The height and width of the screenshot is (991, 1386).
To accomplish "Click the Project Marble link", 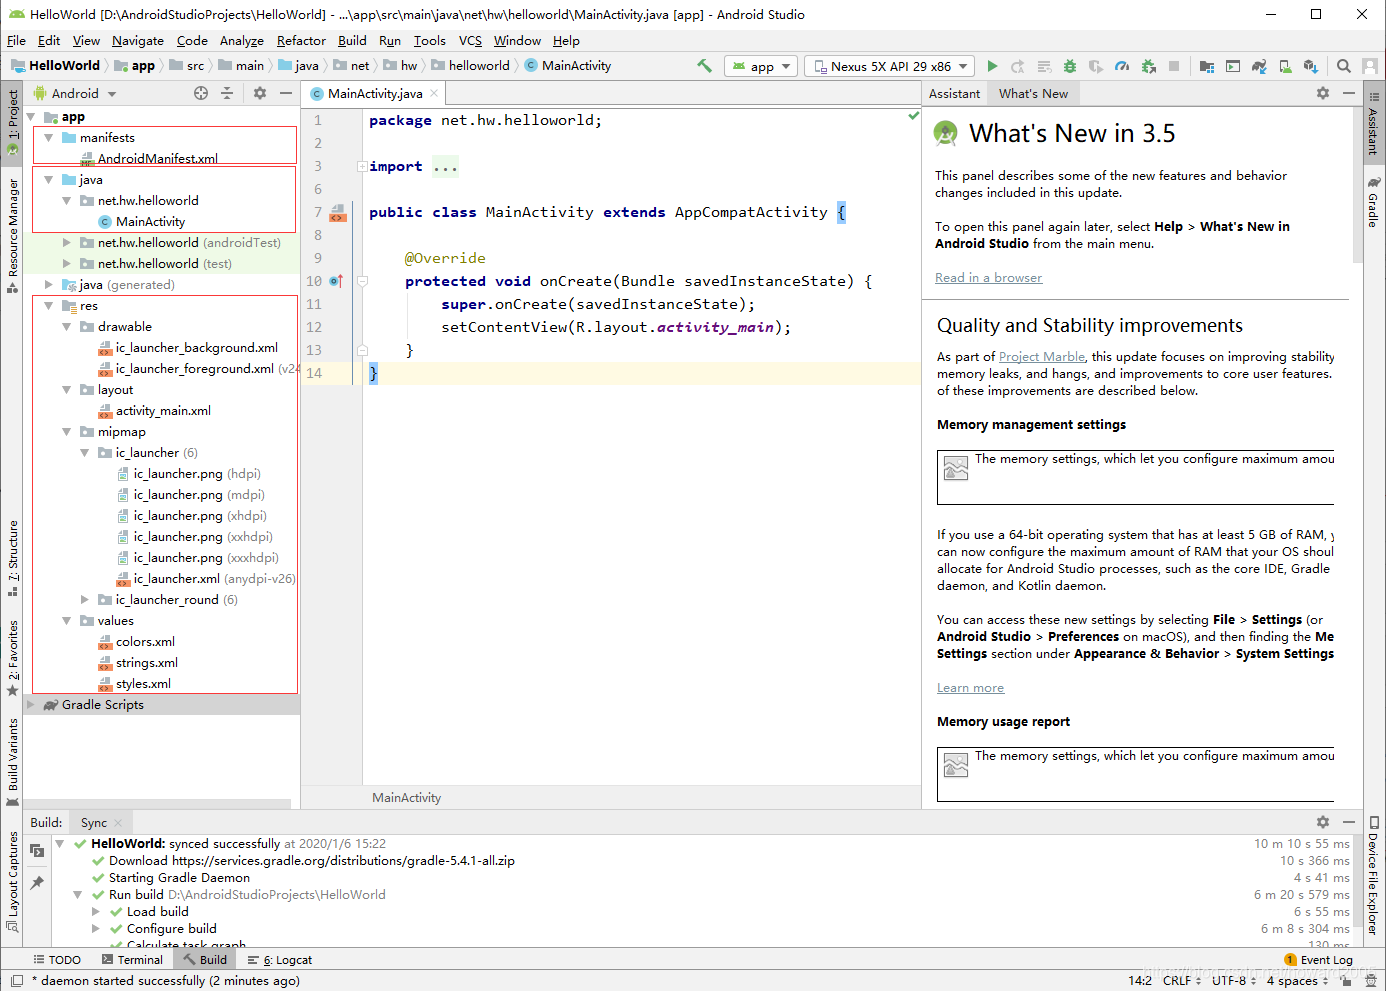I will (1041, 357).
